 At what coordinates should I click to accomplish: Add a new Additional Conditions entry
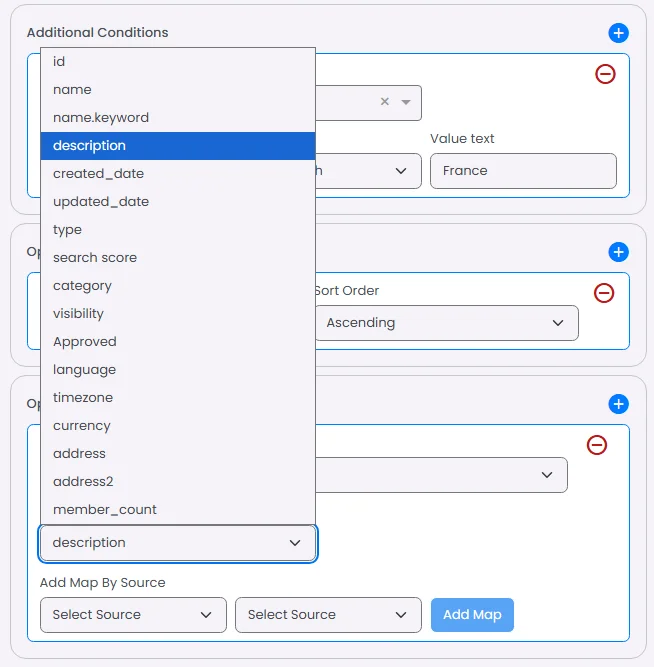point(618,33)
